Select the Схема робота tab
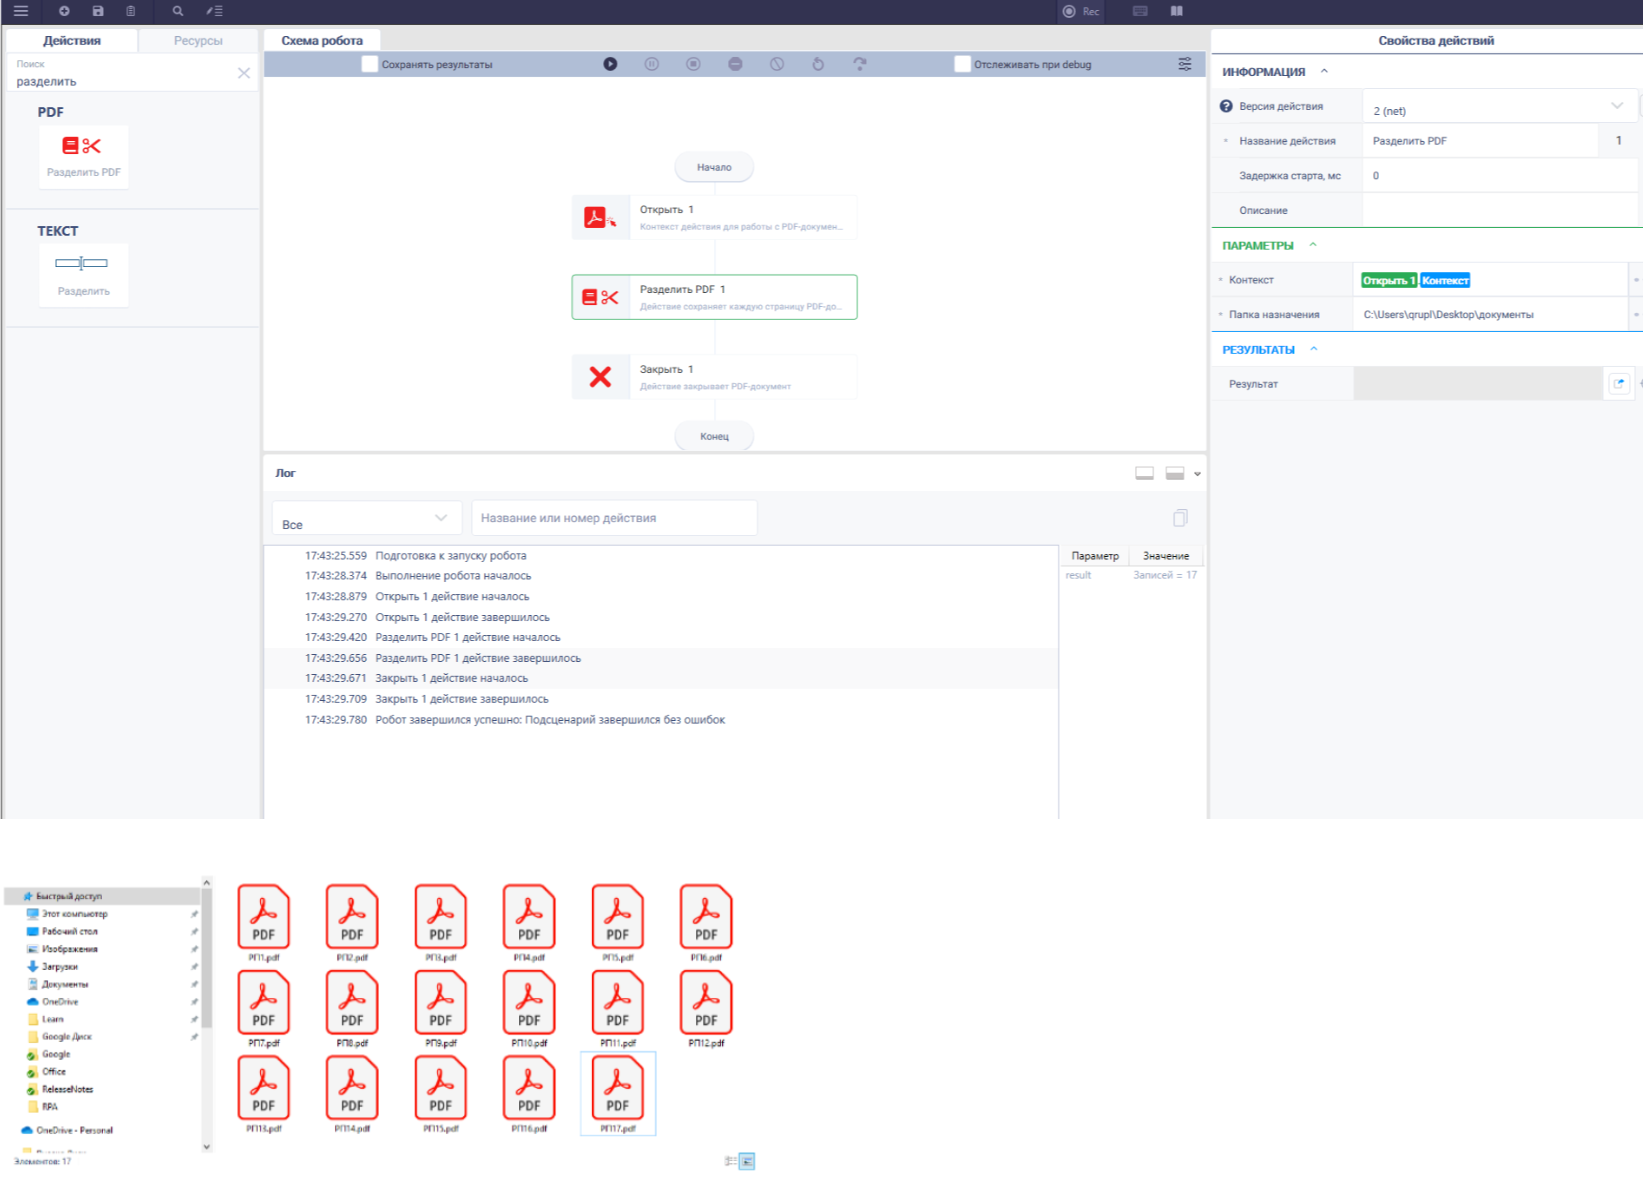The height and width of the screenshot is (1188, 1643). click(x=322, y=40)
